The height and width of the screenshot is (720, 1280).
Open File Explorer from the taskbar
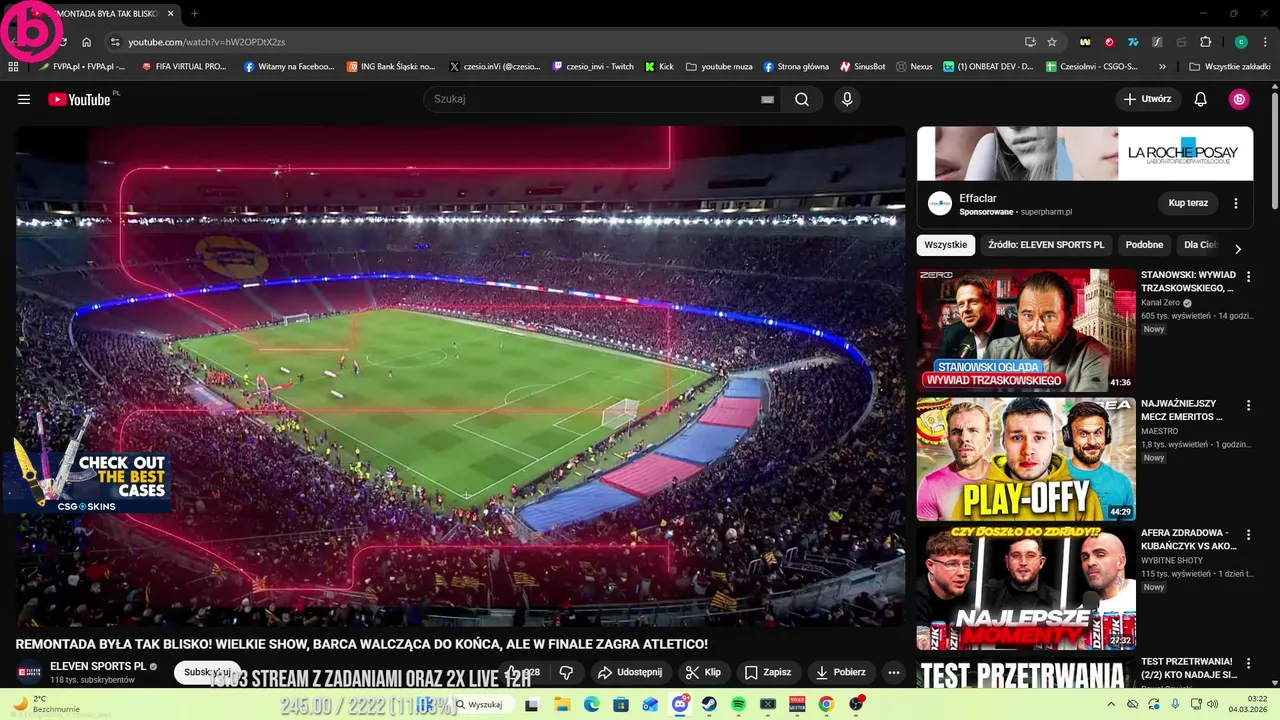point(562,704)
